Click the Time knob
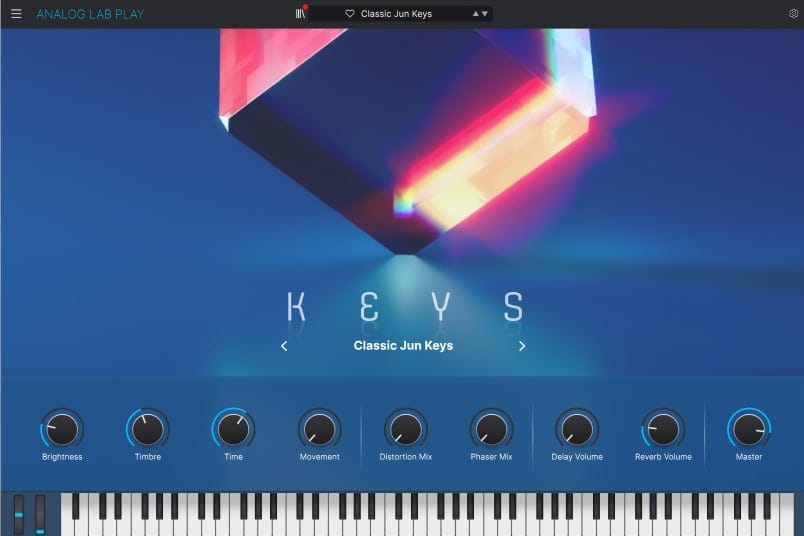 (x=233, y=430)
